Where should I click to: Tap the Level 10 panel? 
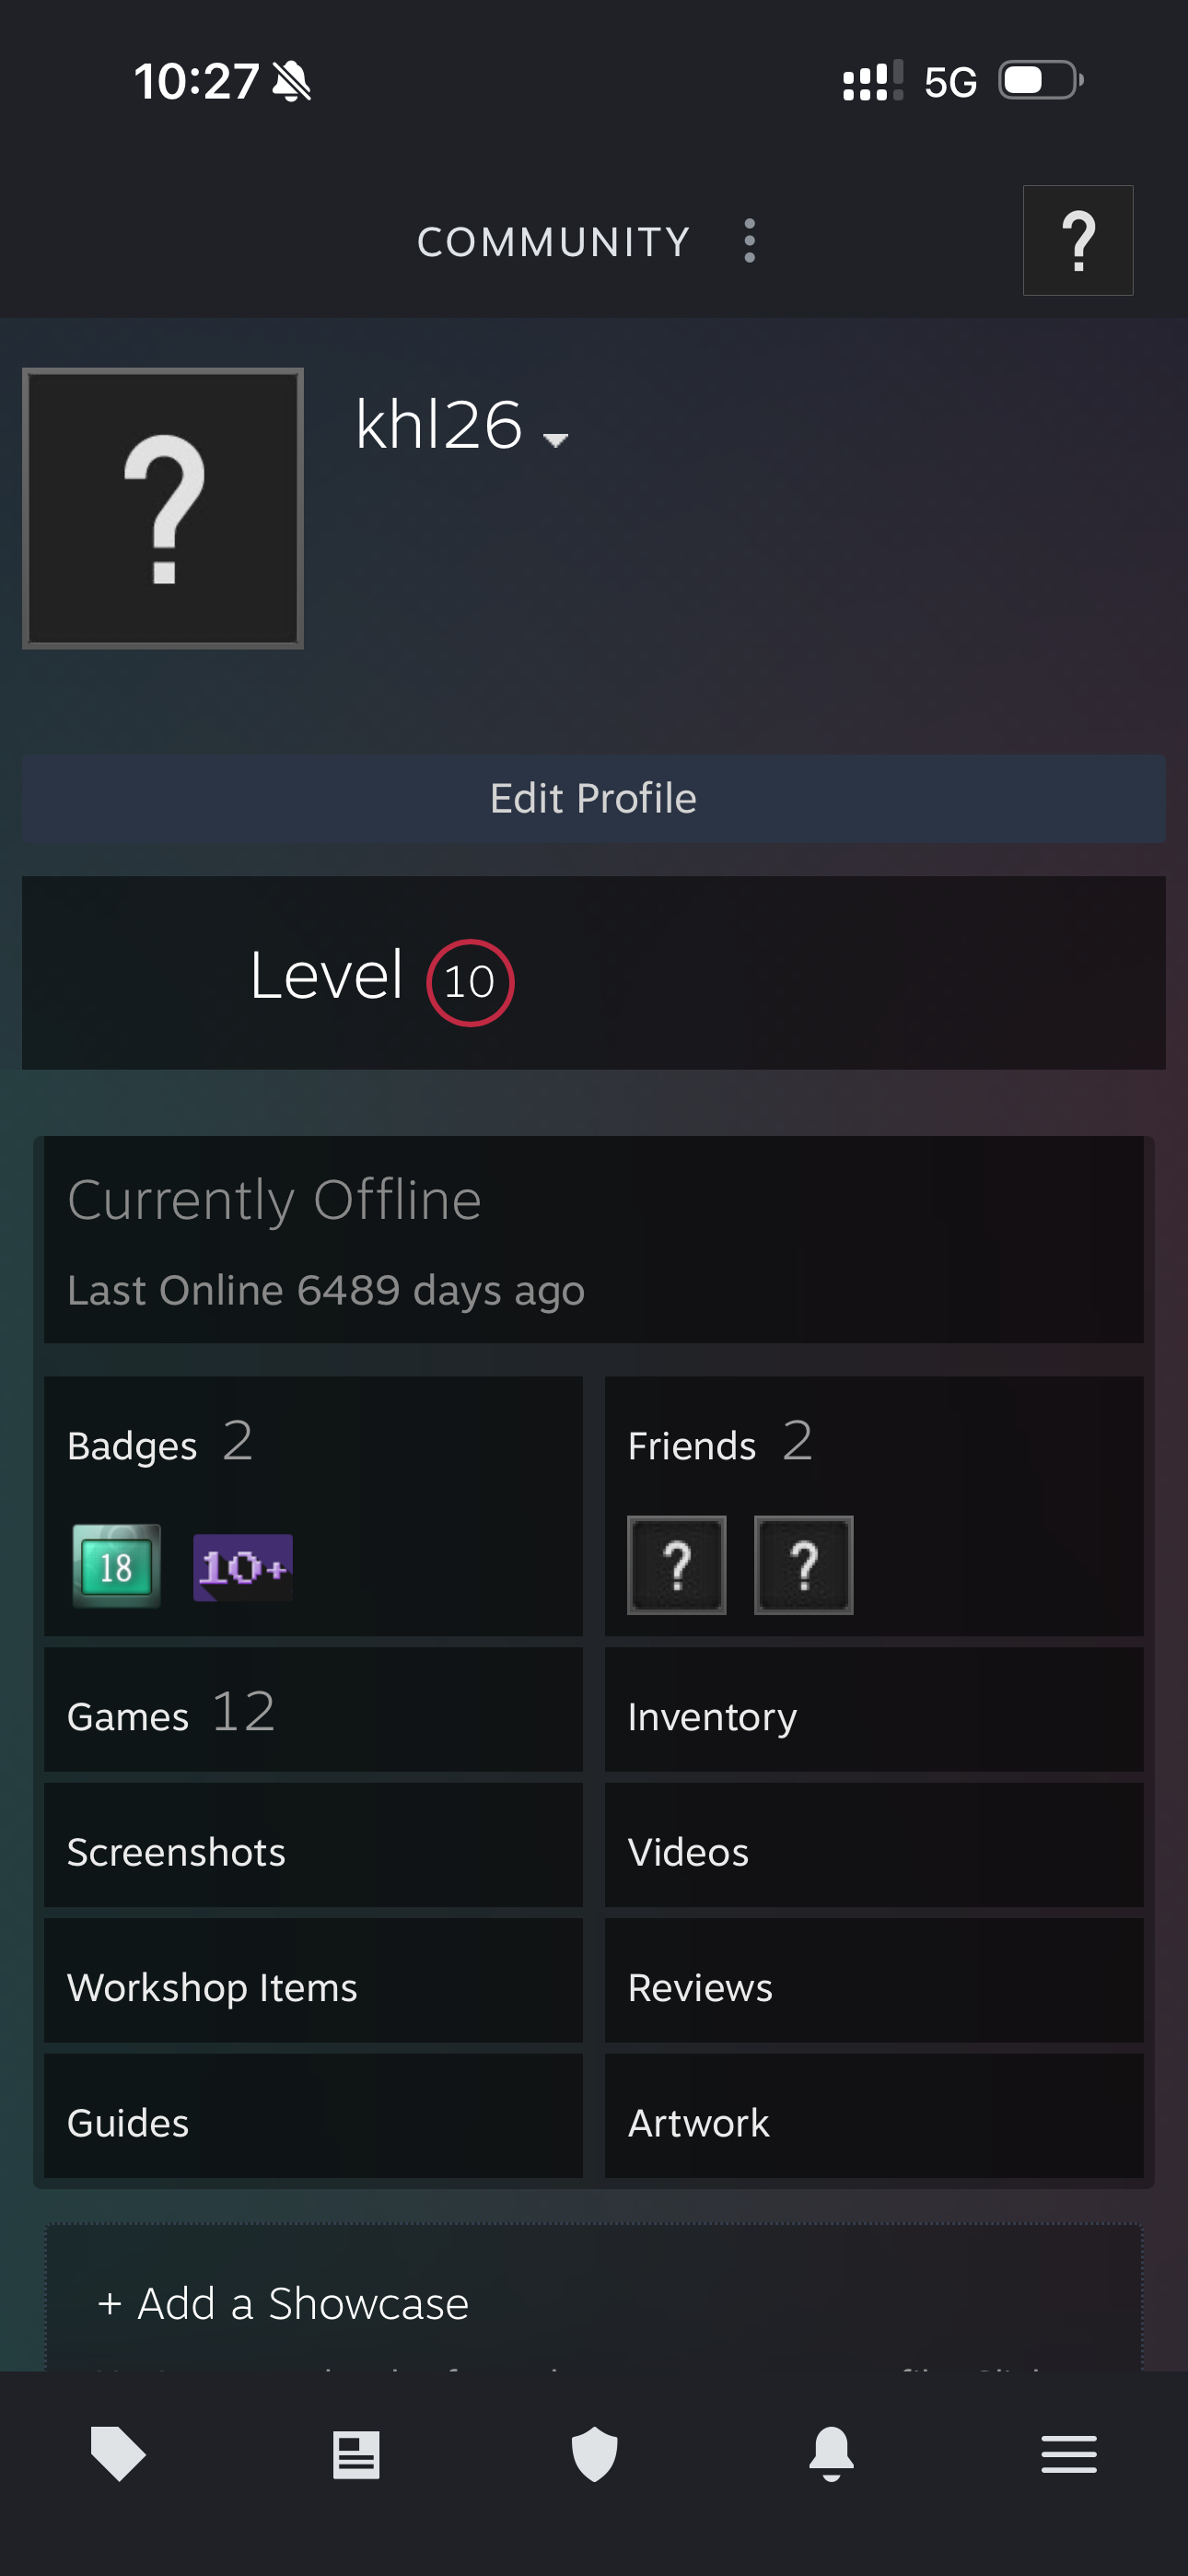pos(594,973)
